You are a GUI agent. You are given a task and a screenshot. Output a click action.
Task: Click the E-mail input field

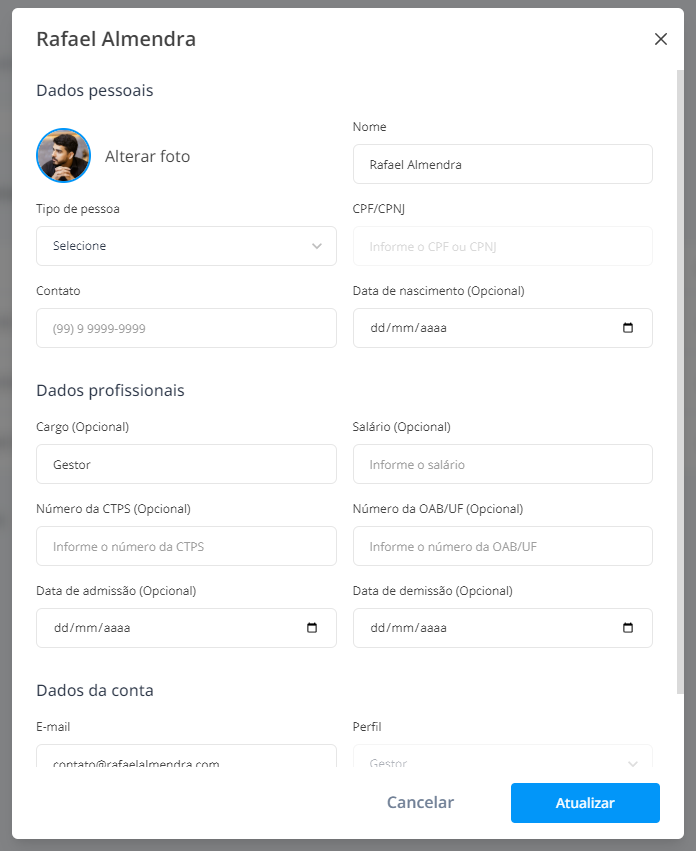(x=186, y=756)
